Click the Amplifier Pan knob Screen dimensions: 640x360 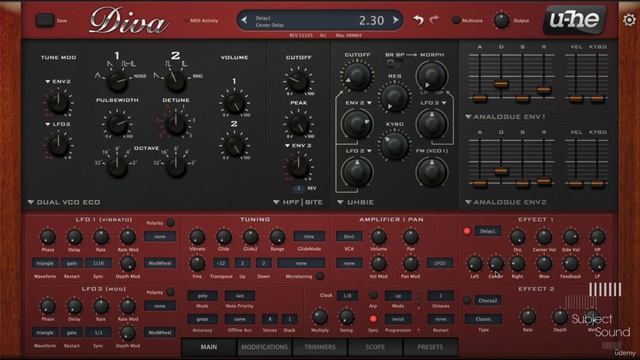click(x=411, y=237)
